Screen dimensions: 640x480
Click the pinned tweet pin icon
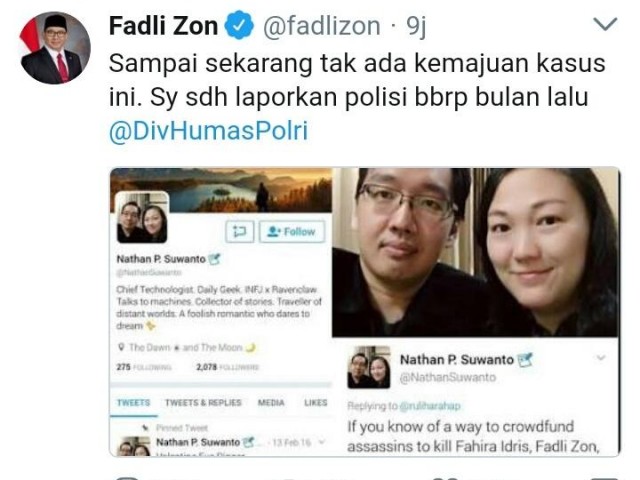144,428
